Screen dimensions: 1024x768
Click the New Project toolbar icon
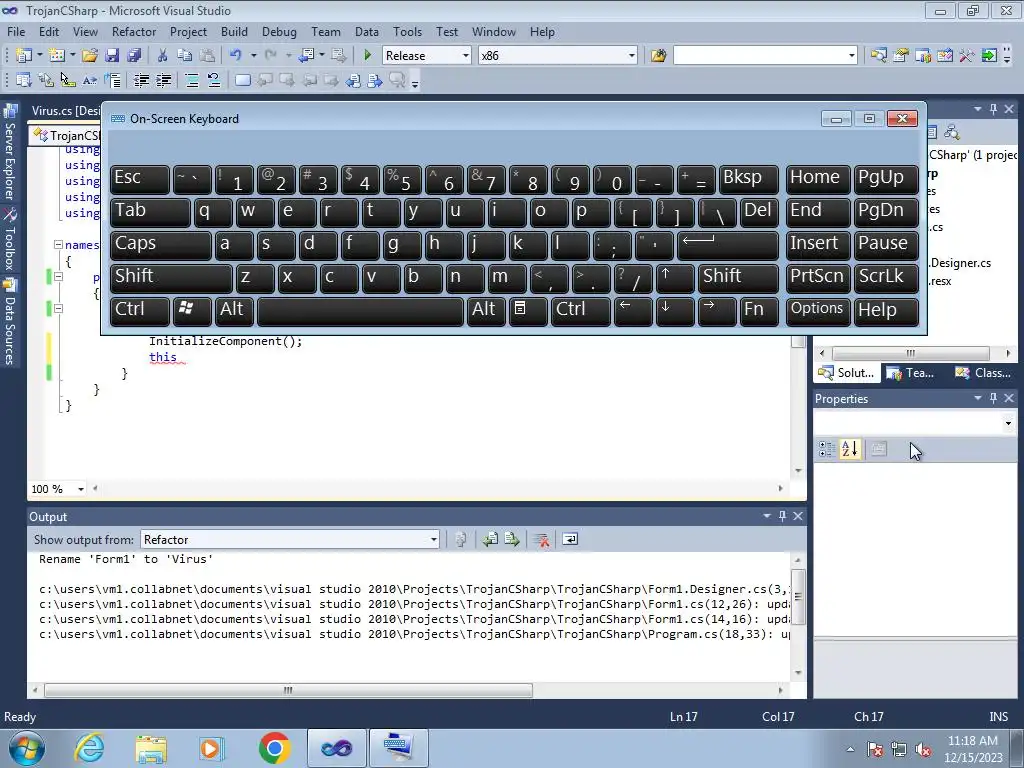[x=24, y=56]
